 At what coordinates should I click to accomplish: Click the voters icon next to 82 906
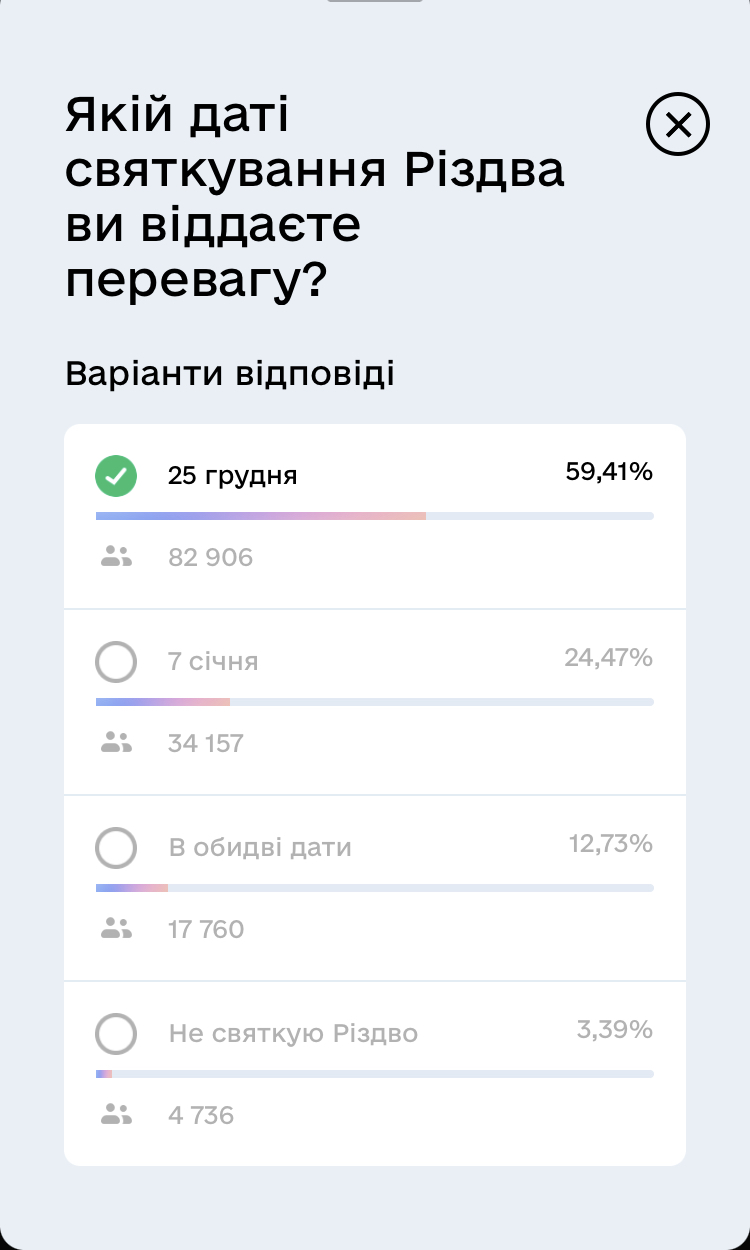pyautogui.click(x=117, y=557)
